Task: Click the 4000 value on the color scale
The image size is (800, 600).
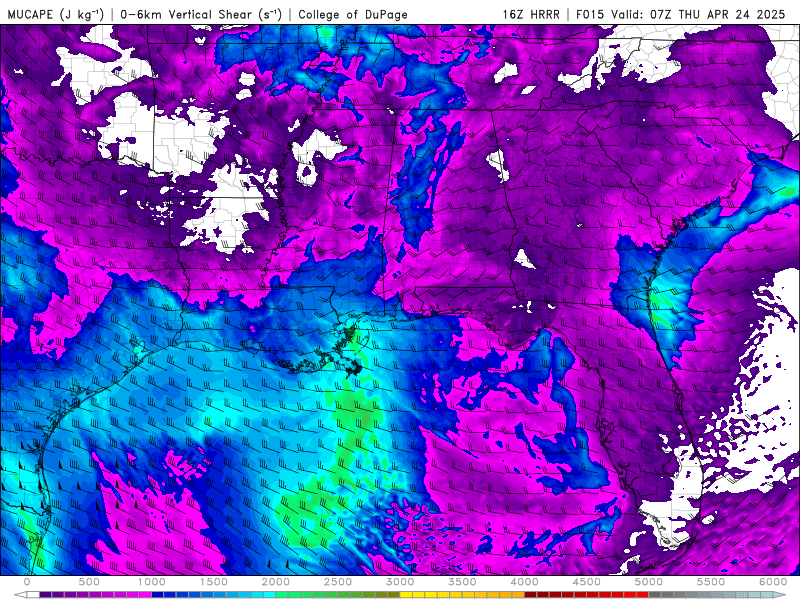Action: coord(524,582)
